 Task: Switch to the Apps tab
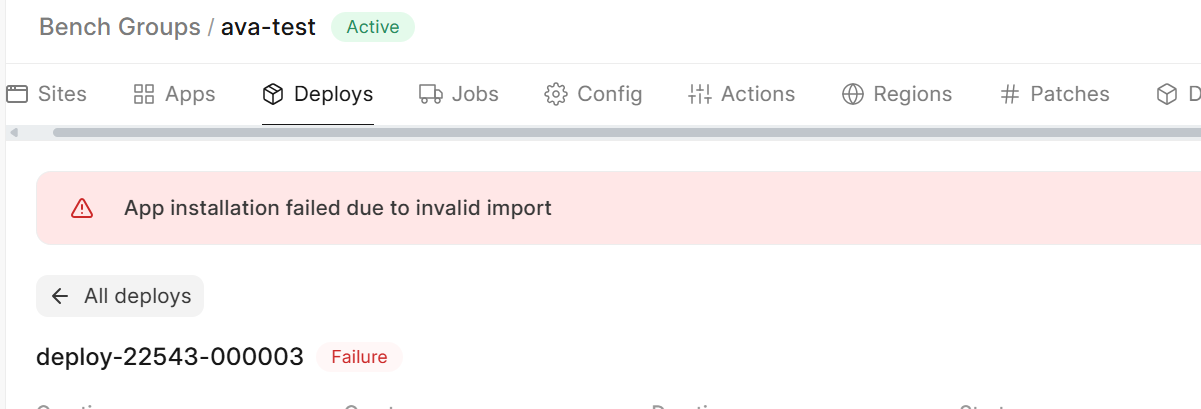pos(174,94)
